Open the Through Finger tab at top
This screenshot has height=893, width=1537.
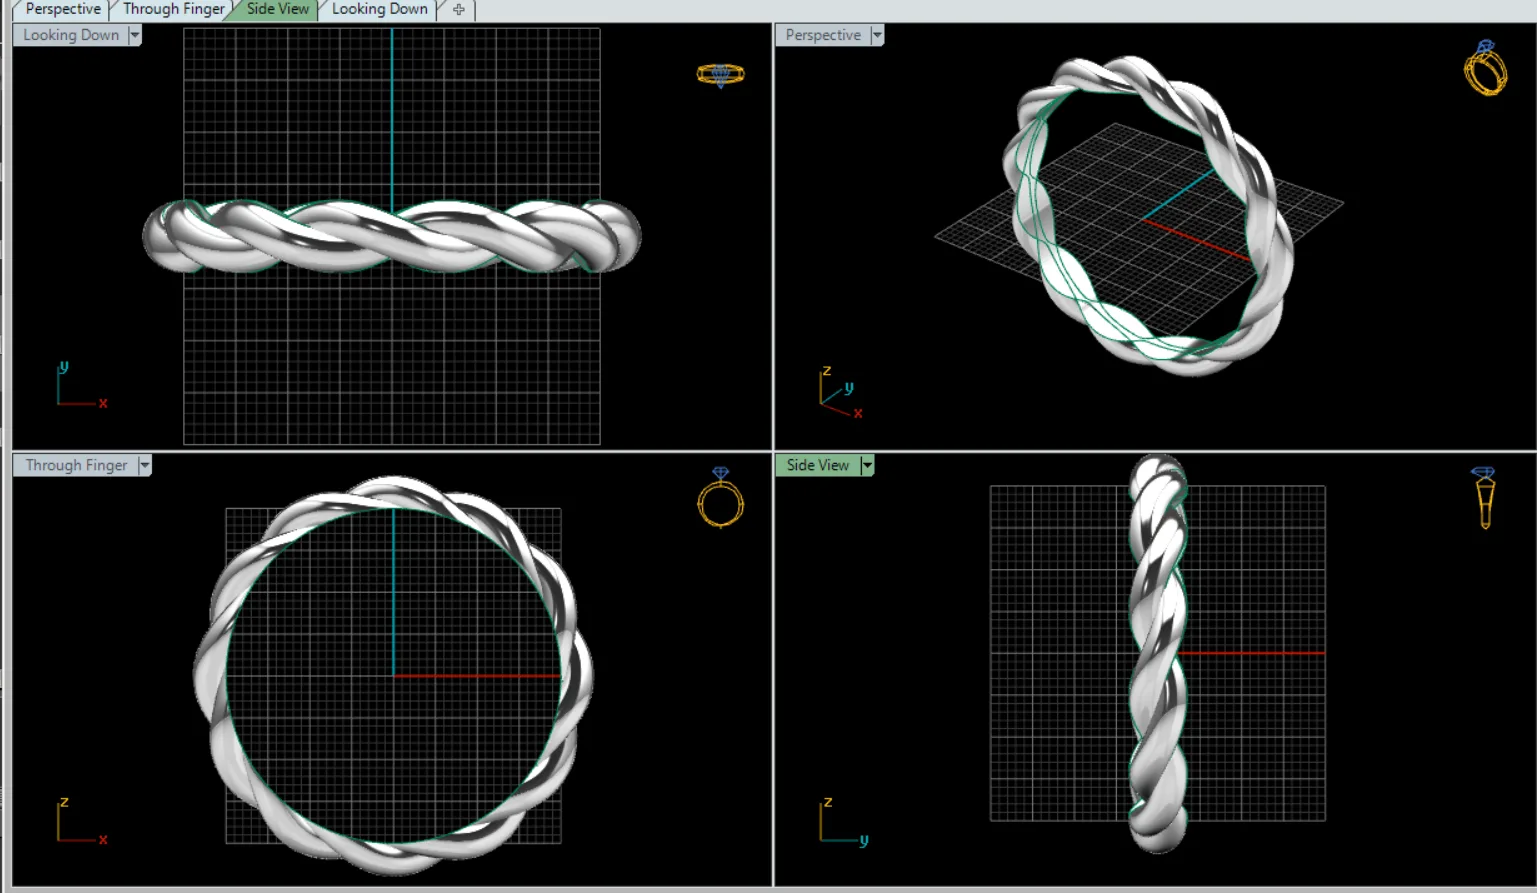click(172, 9)
